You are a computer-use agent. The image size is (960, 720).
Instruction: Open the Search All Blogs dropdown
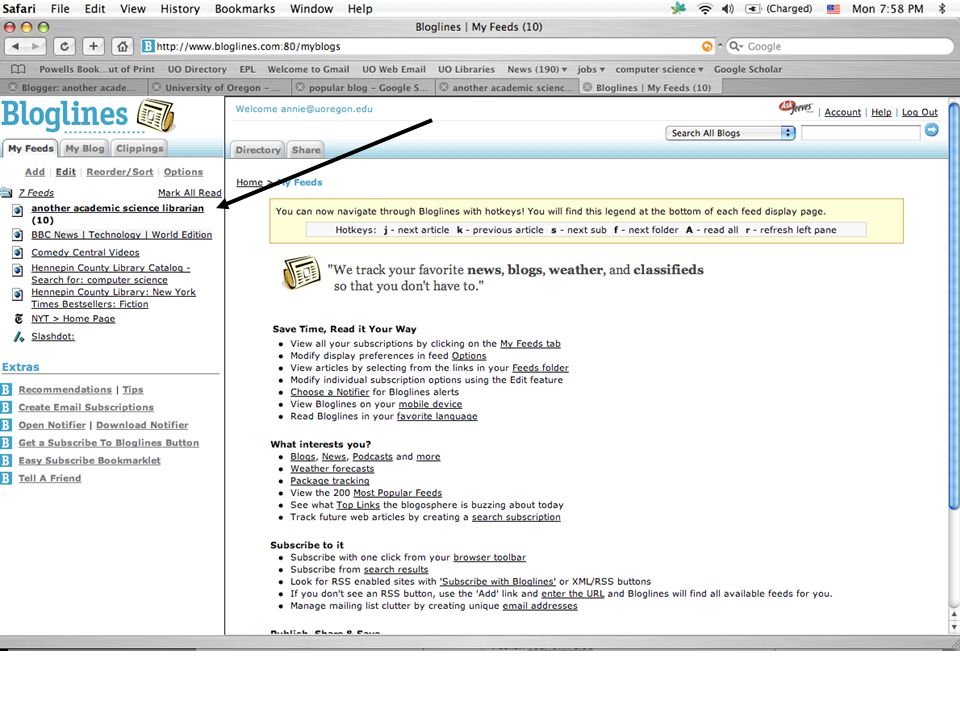[x=730, y=133]
